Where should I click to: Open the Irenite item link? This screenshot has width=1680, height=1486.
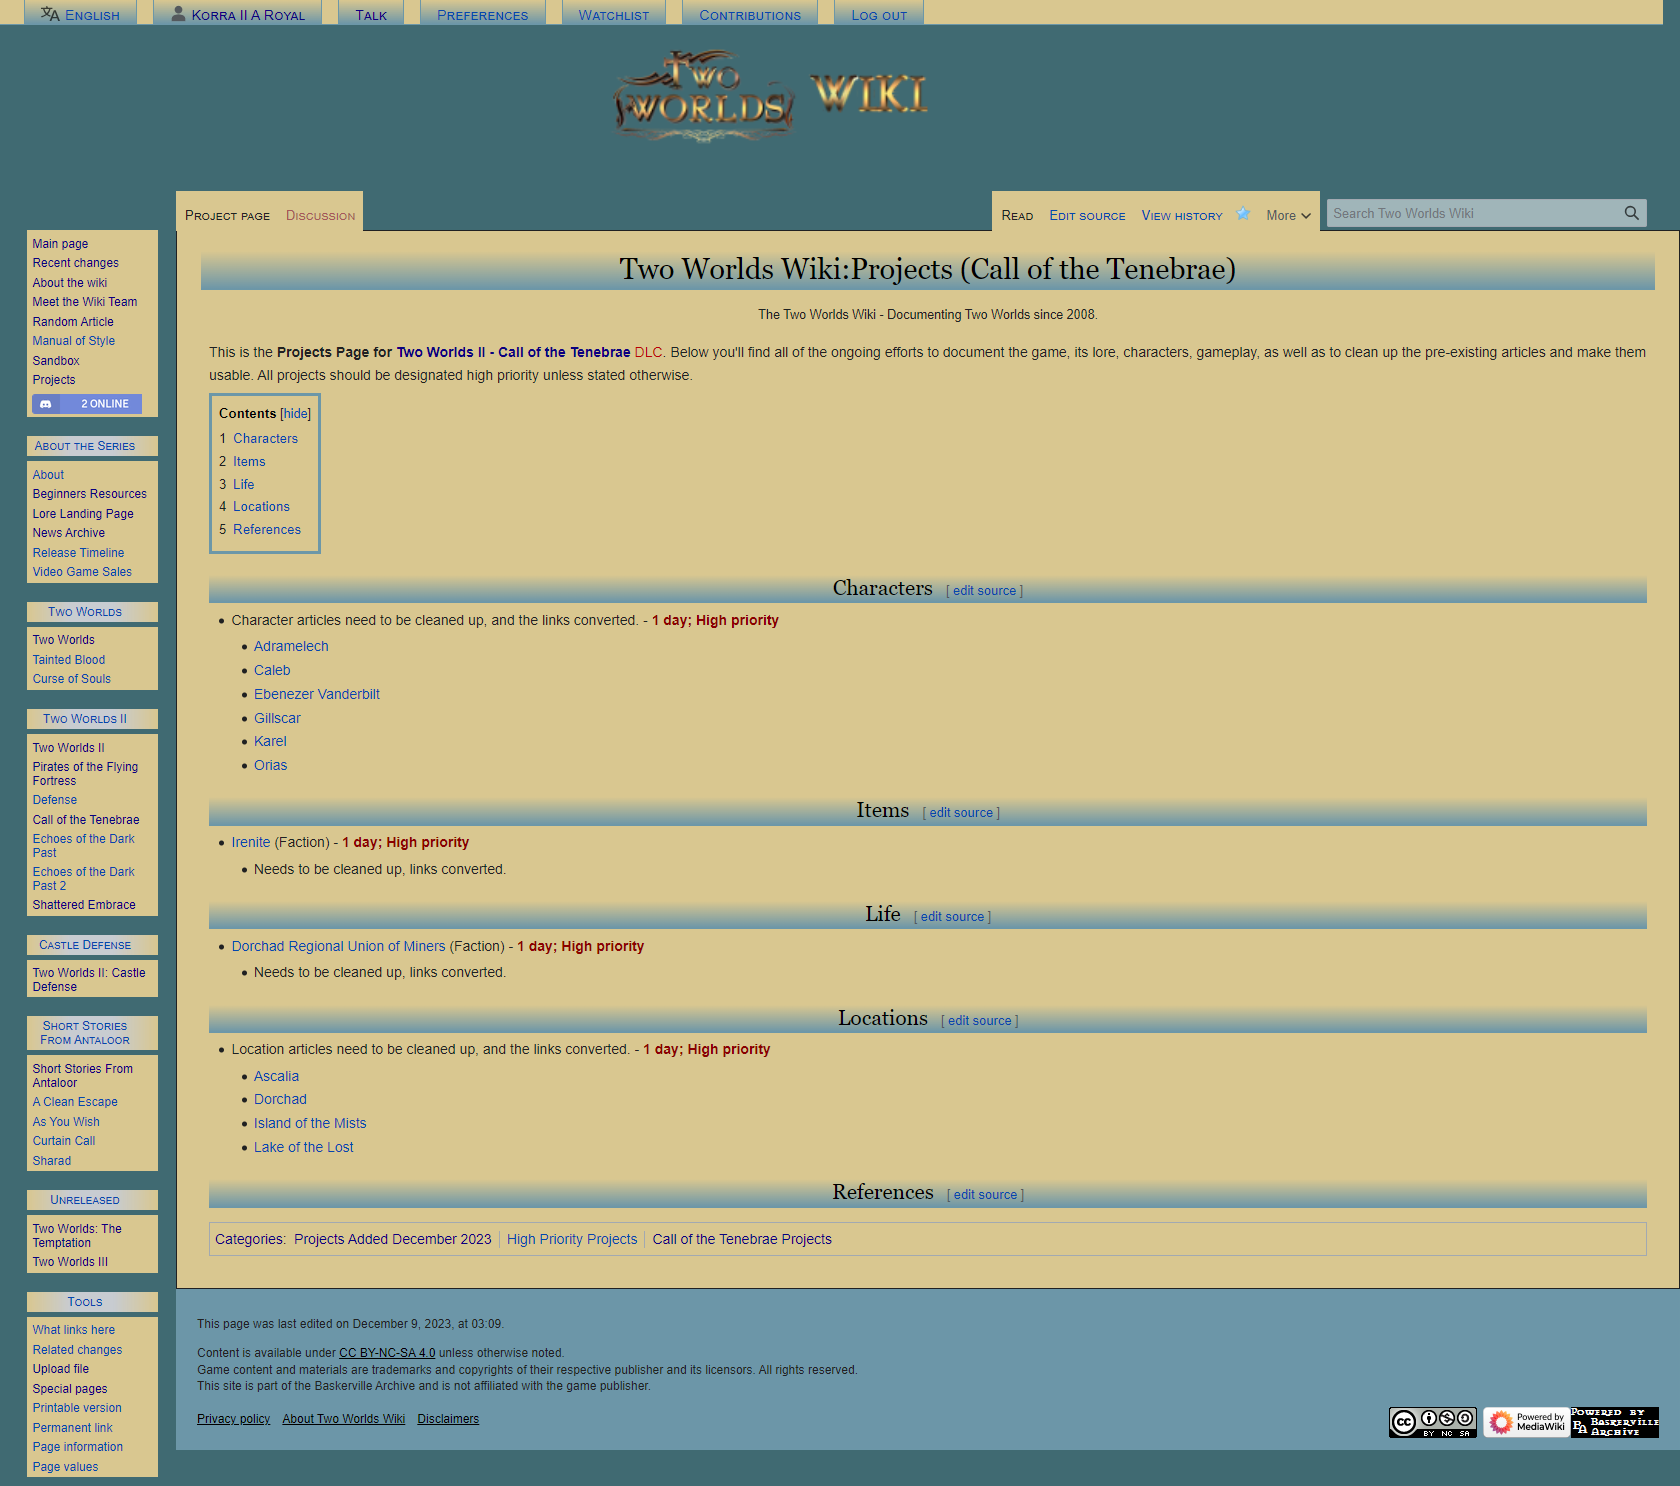251,843
